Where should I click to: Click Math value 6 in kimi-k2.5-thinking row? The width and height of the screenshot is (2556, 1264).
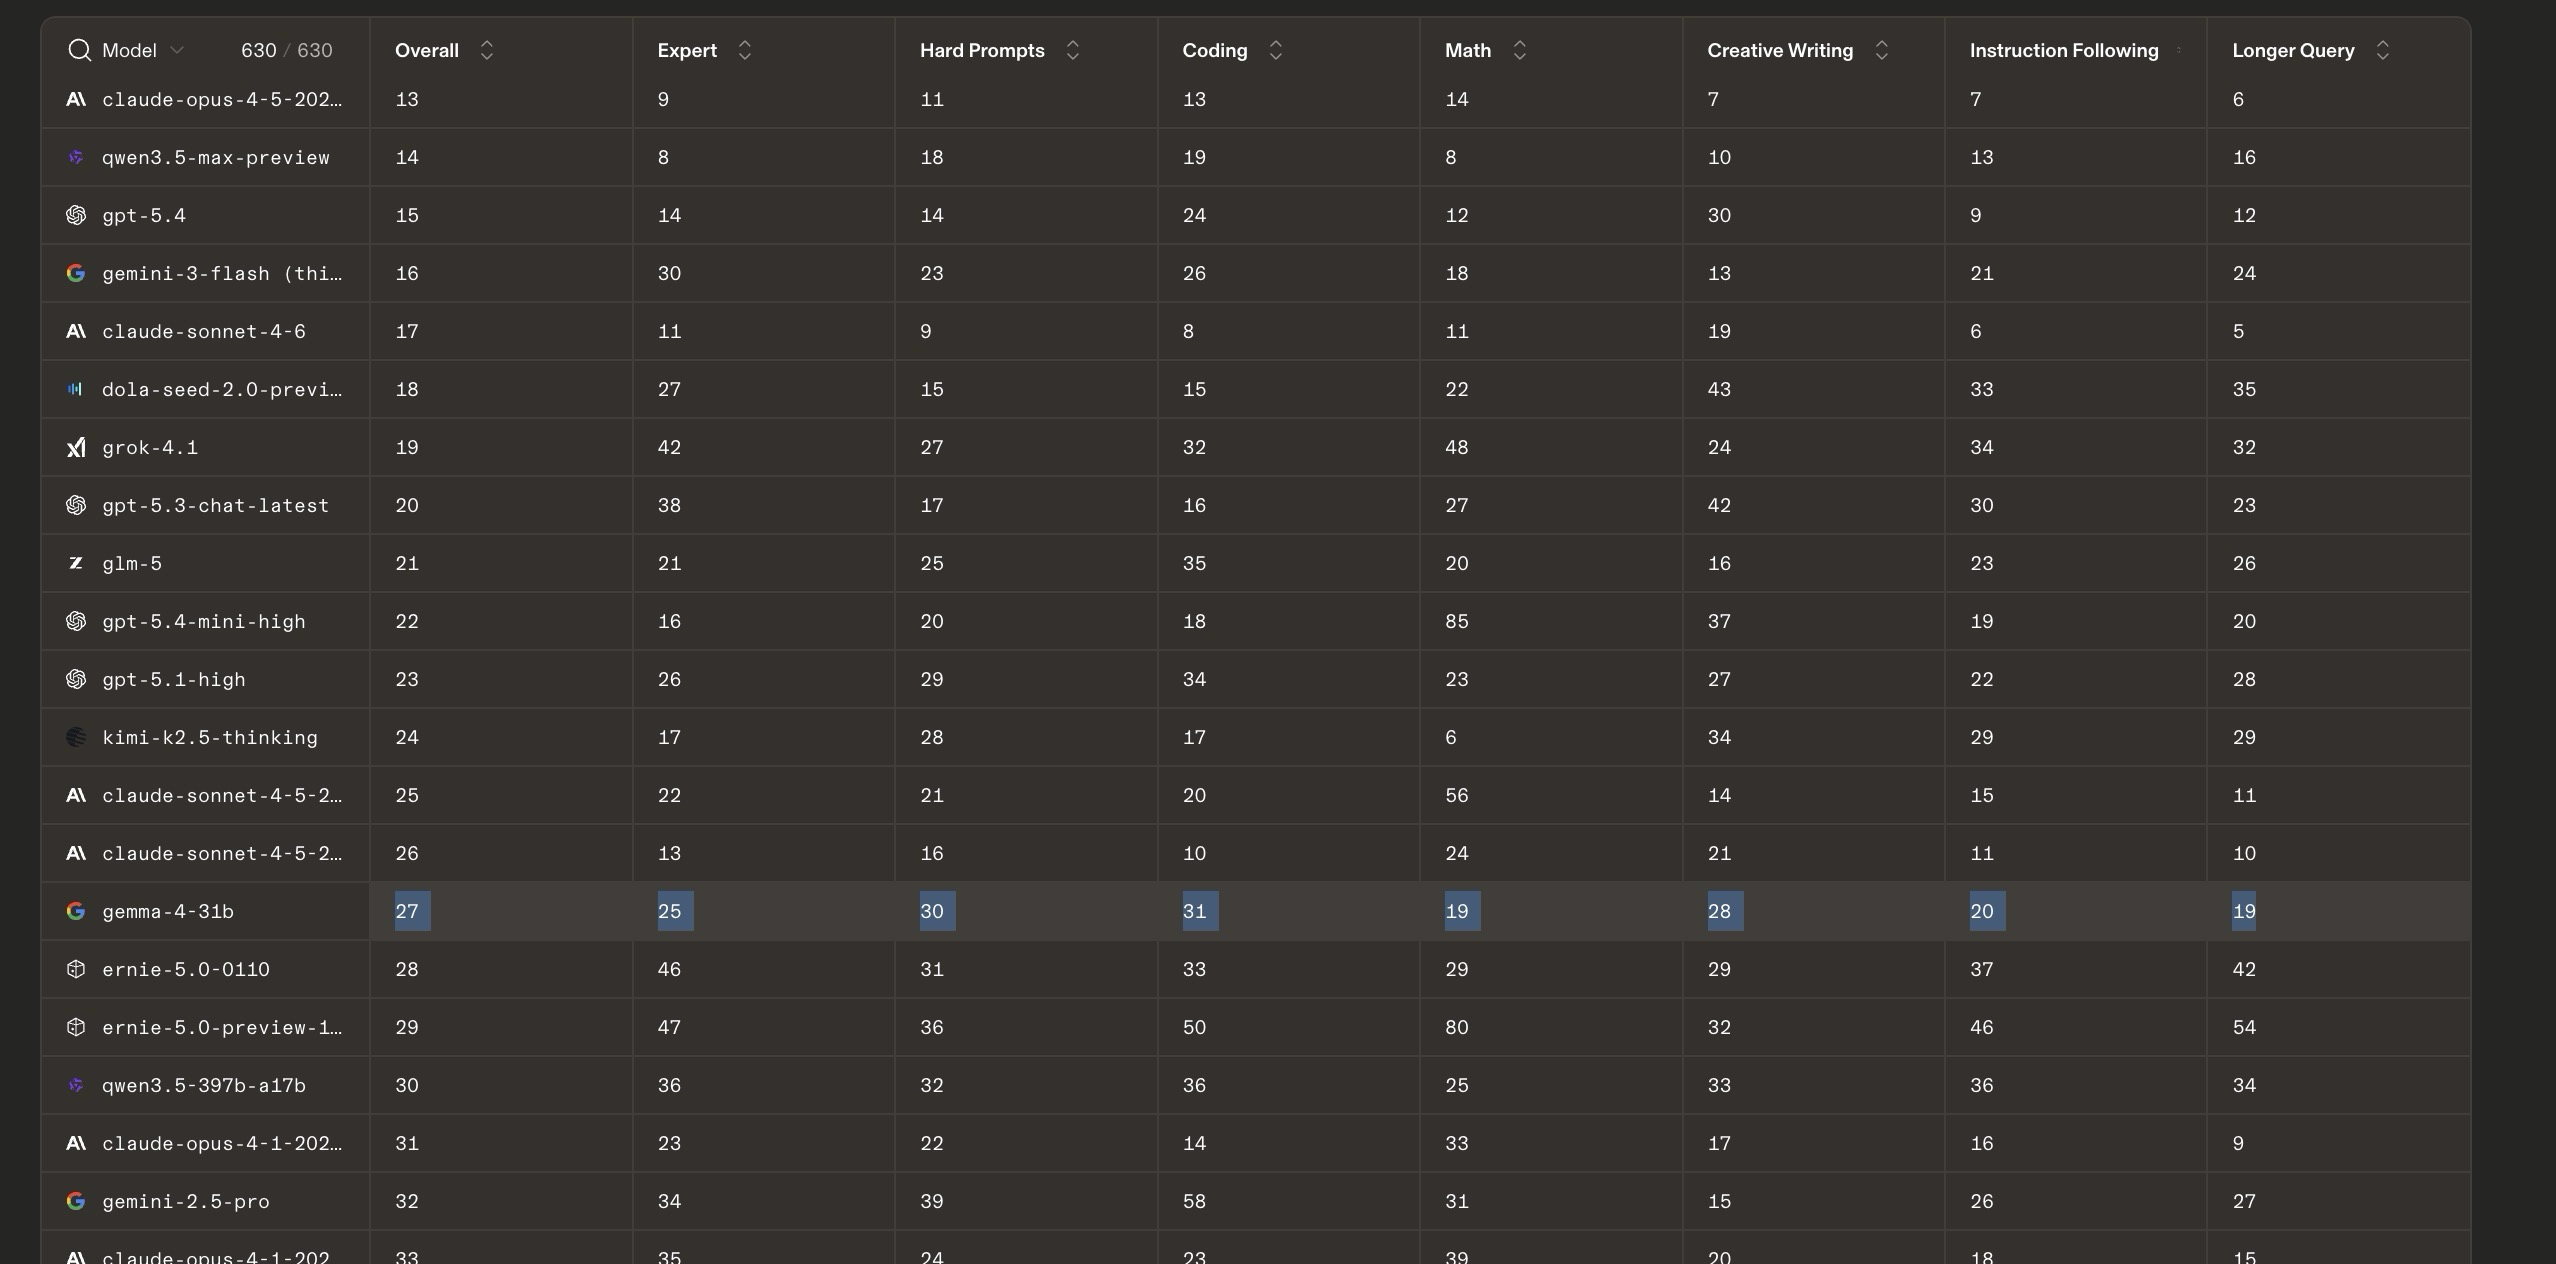(1451, 737)
